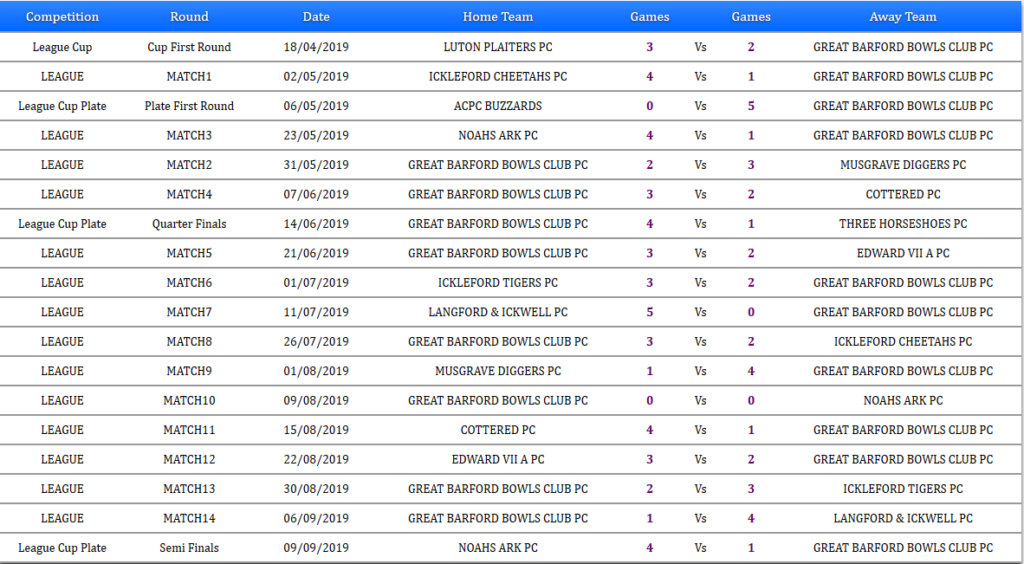The width and height of the screenshot is (1024, 564).
Task: Click LANGFORD & ICKWELL PC home team in MATCH7 row
Action: pos(498,312)
